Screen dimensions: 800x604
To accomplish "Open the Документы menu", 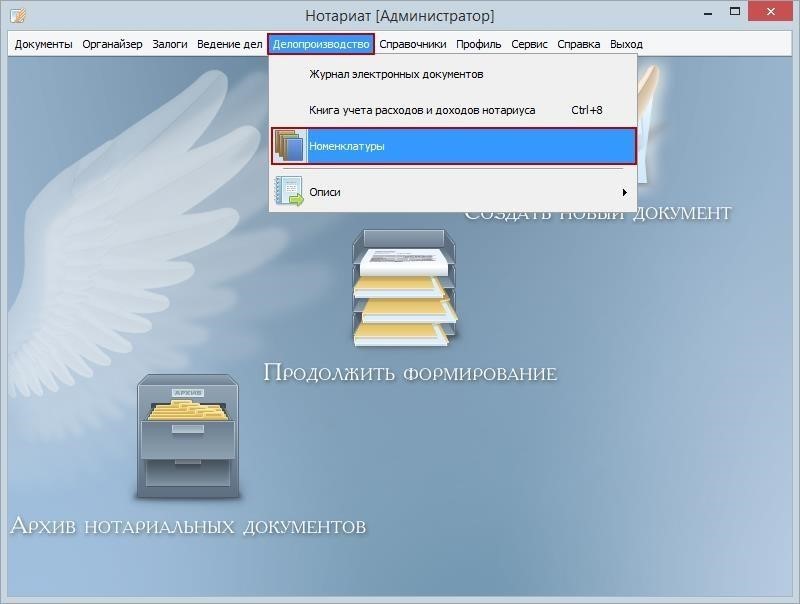I will pyautogui.click(x=43, y=44).
